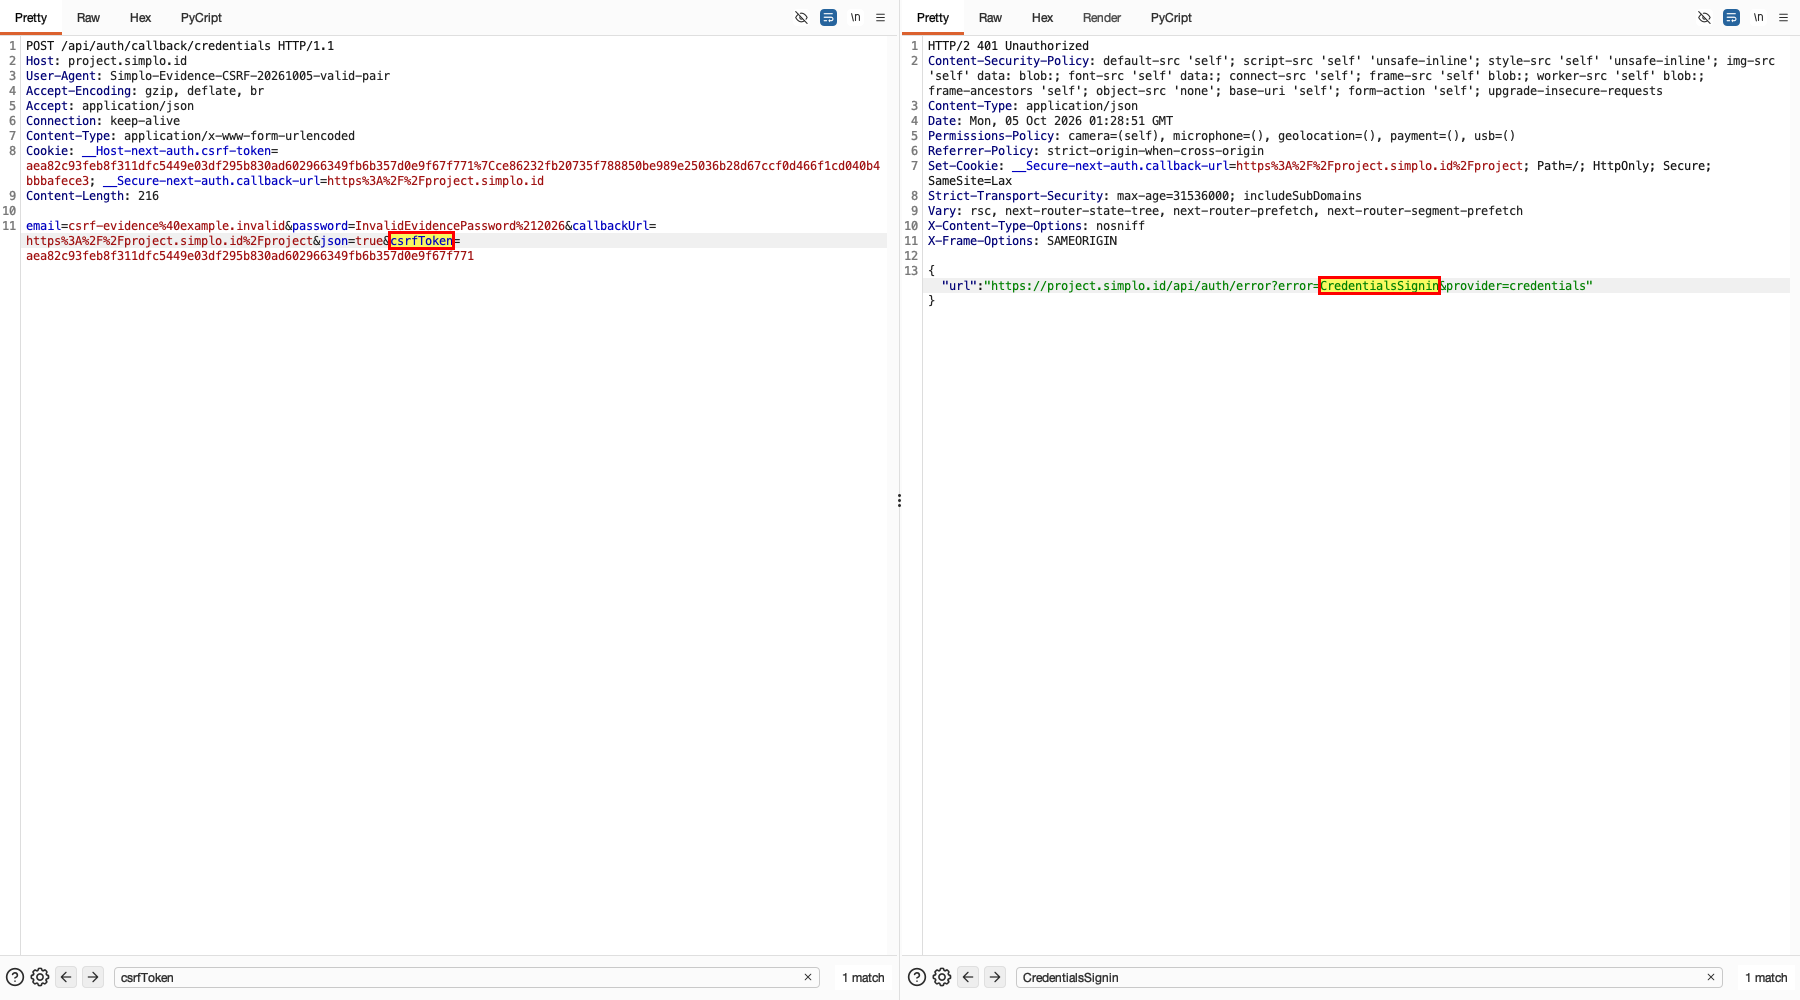Image resolution: width=1800 pixels, height=1000 pixels.
Task: Open PyCript tab in request panel
Action: [x=201, y=18]
